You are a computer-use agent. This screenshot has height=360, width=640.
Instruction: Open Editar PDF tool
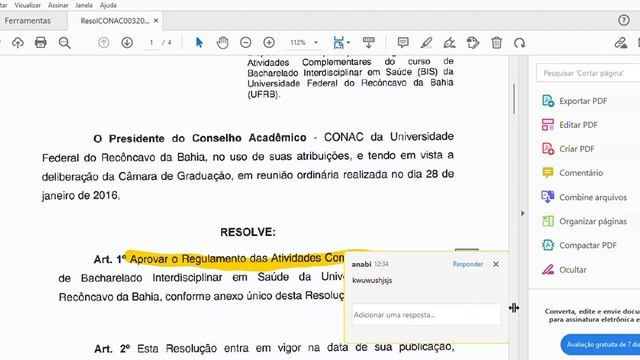[570, 125]
